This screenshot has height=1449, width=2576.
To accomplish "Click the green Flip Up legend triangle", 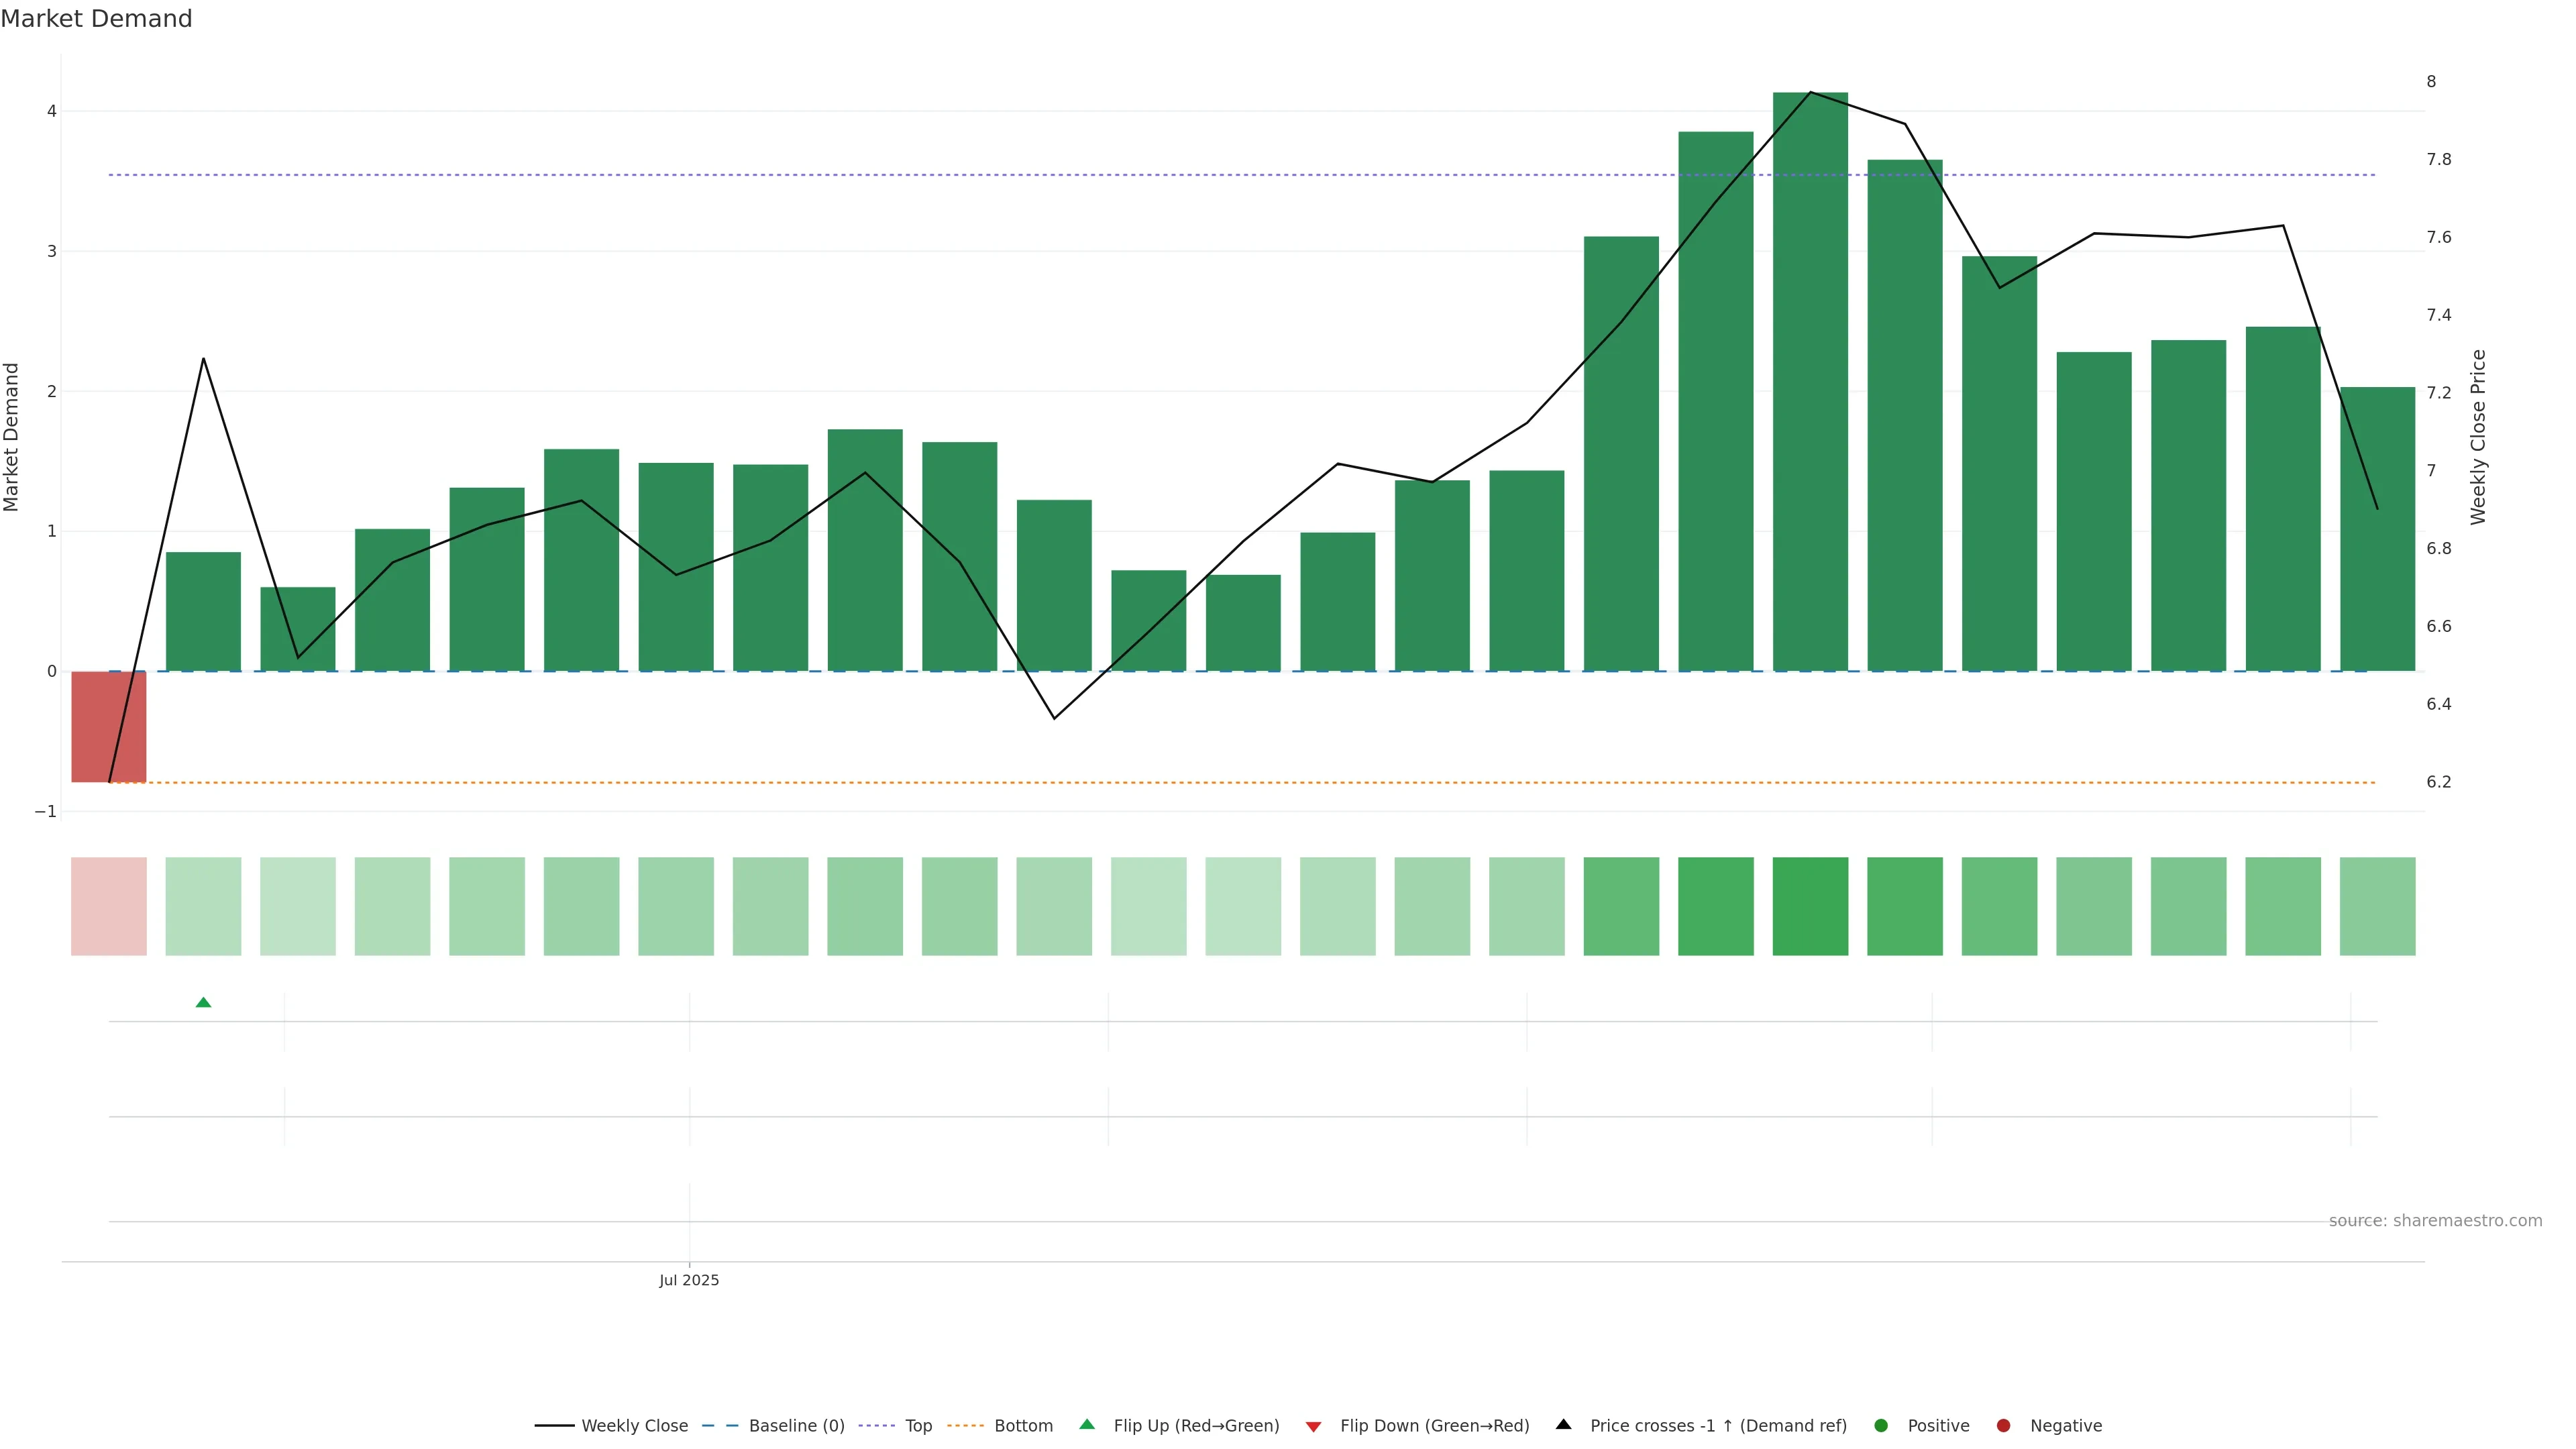I will pos(1087,1424).
